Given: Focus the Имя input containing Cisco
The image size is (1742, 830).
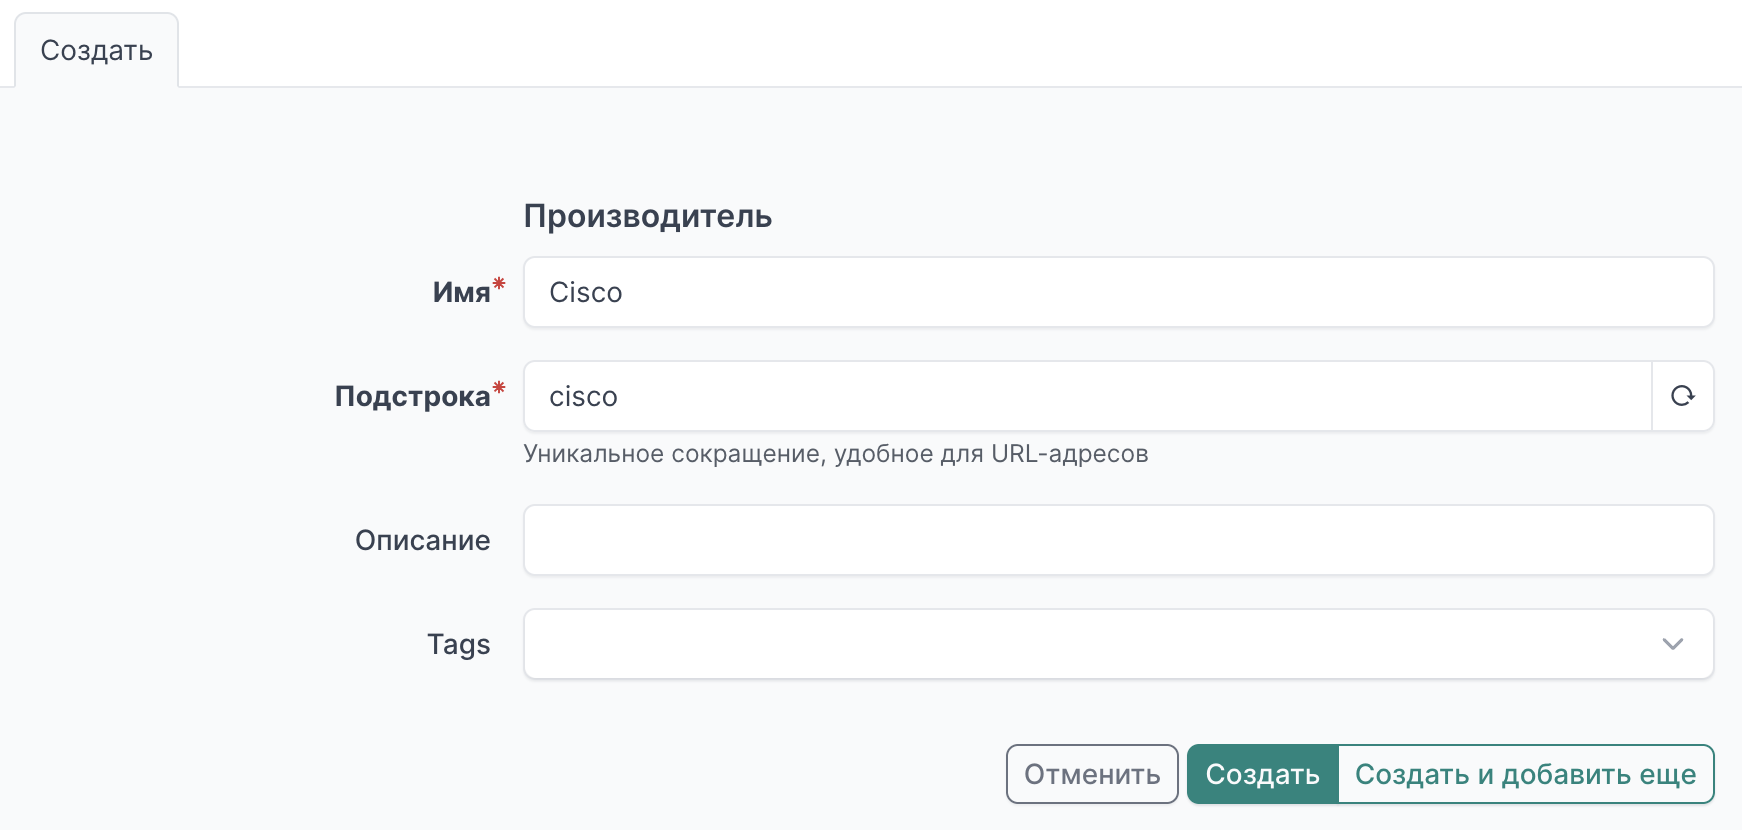Looking at the screenshot, I should pyautogui.click(x=1118, y=292).
